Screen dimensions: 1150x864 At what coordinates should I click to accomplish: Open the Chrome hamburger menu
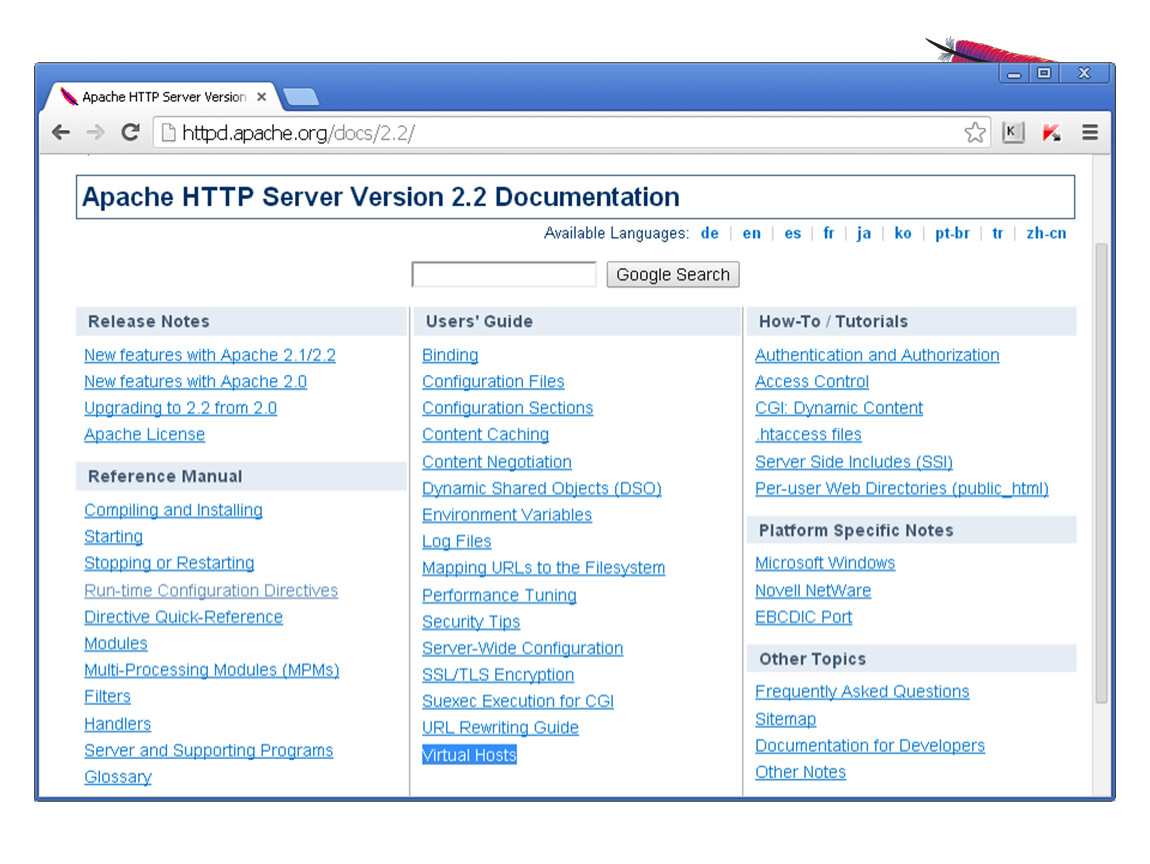pyautogui.click(x=1090, y=133)
